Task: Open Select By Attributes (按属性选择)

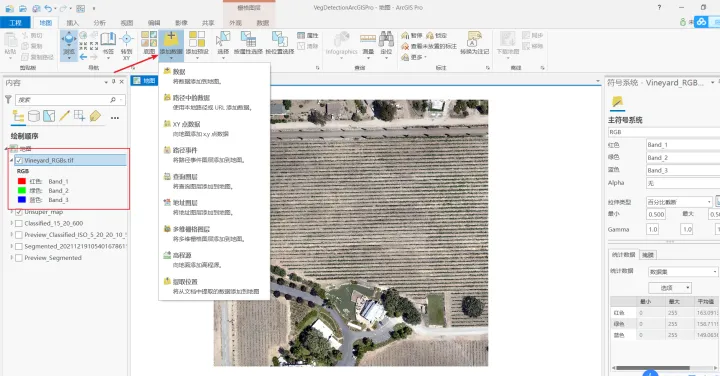Action: [x=248, y=43]
